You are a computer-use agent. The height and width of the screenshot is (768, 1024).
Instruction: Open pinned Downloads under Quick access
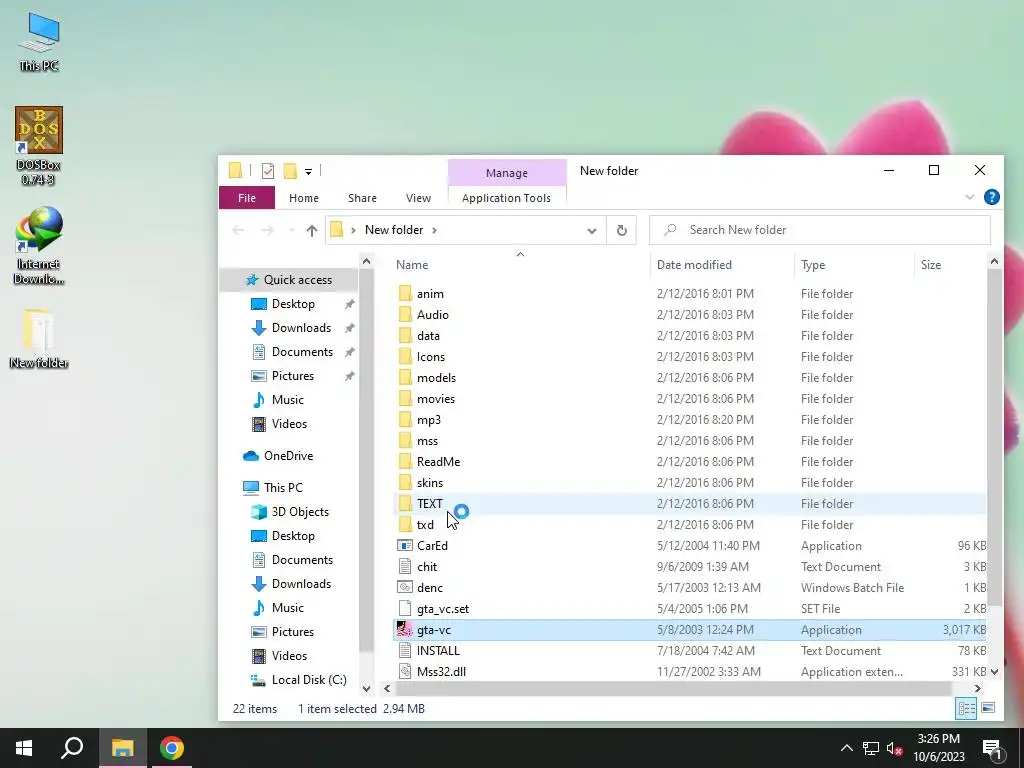(x=301, y=328)
